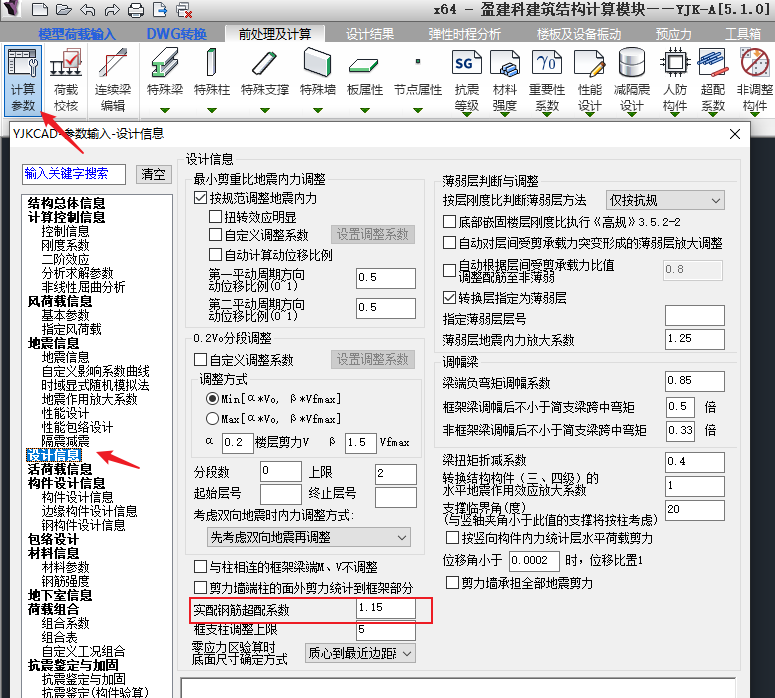Open the 材料强度 icon
This screenshot has height=698, width=775.
tap(505, 62)
